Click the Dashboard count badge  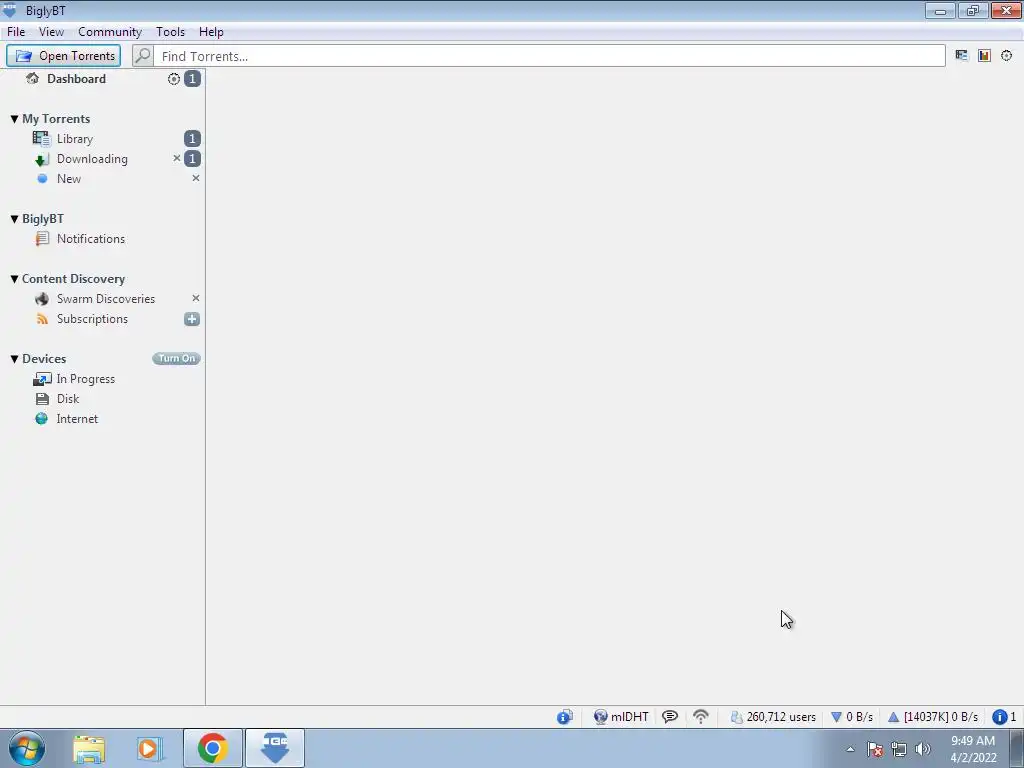(x=192, y=79)
